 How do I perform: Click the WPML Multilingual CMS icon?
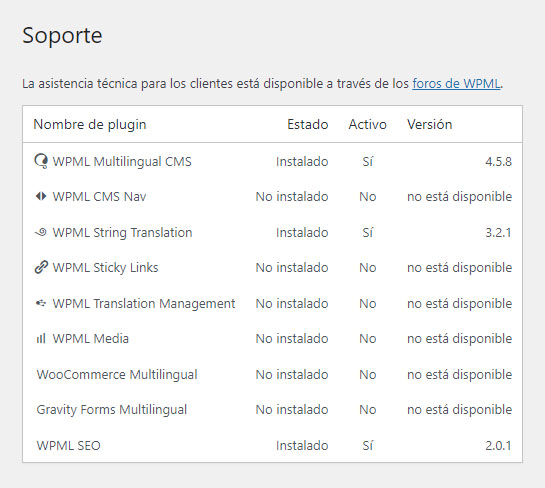coord(41,161)
